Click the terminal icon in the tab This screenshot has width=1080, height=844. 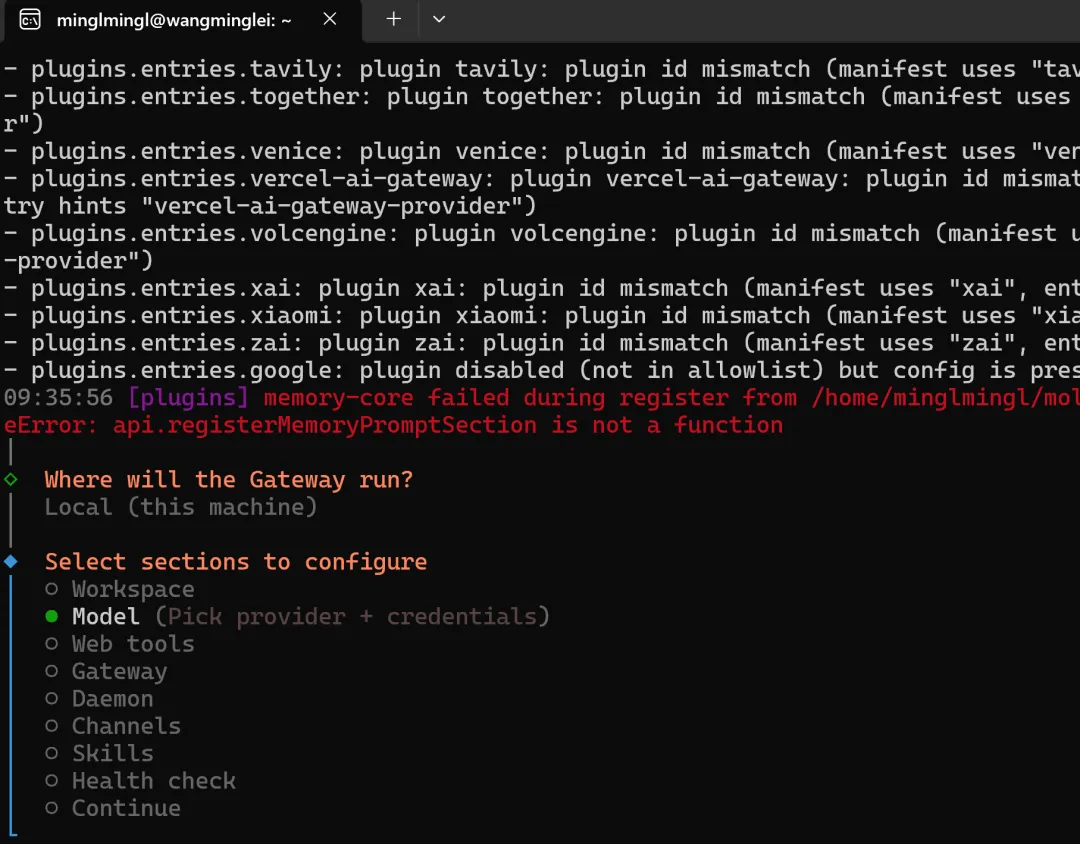(x=30, y=19)
